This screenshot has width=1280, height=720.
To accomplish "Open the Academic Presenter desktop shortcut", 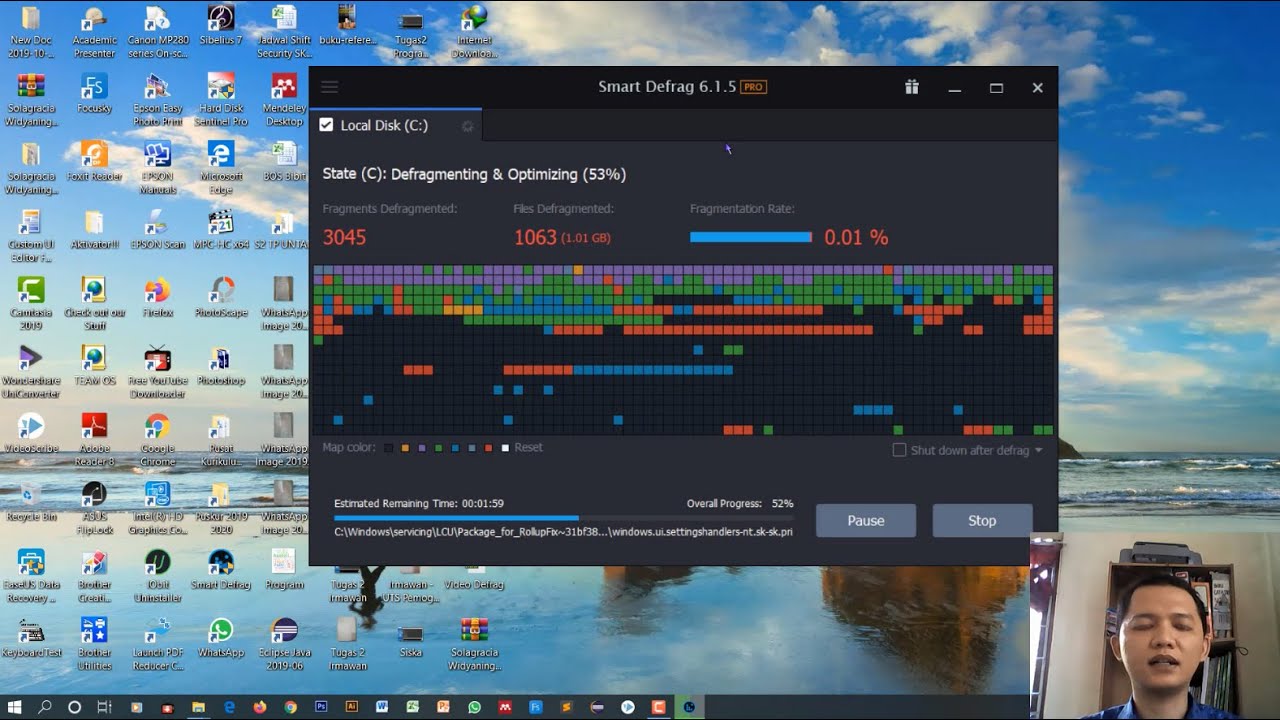I will click(94, 32).
